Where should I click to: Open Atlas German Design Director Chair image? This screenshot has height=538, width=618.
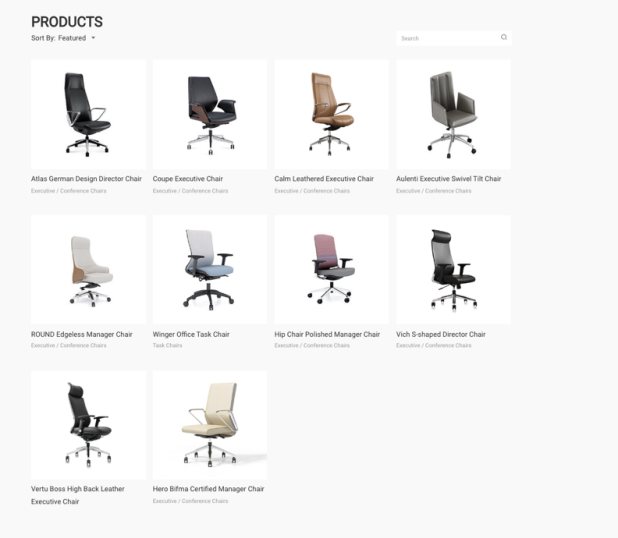(x=88, y=115)
